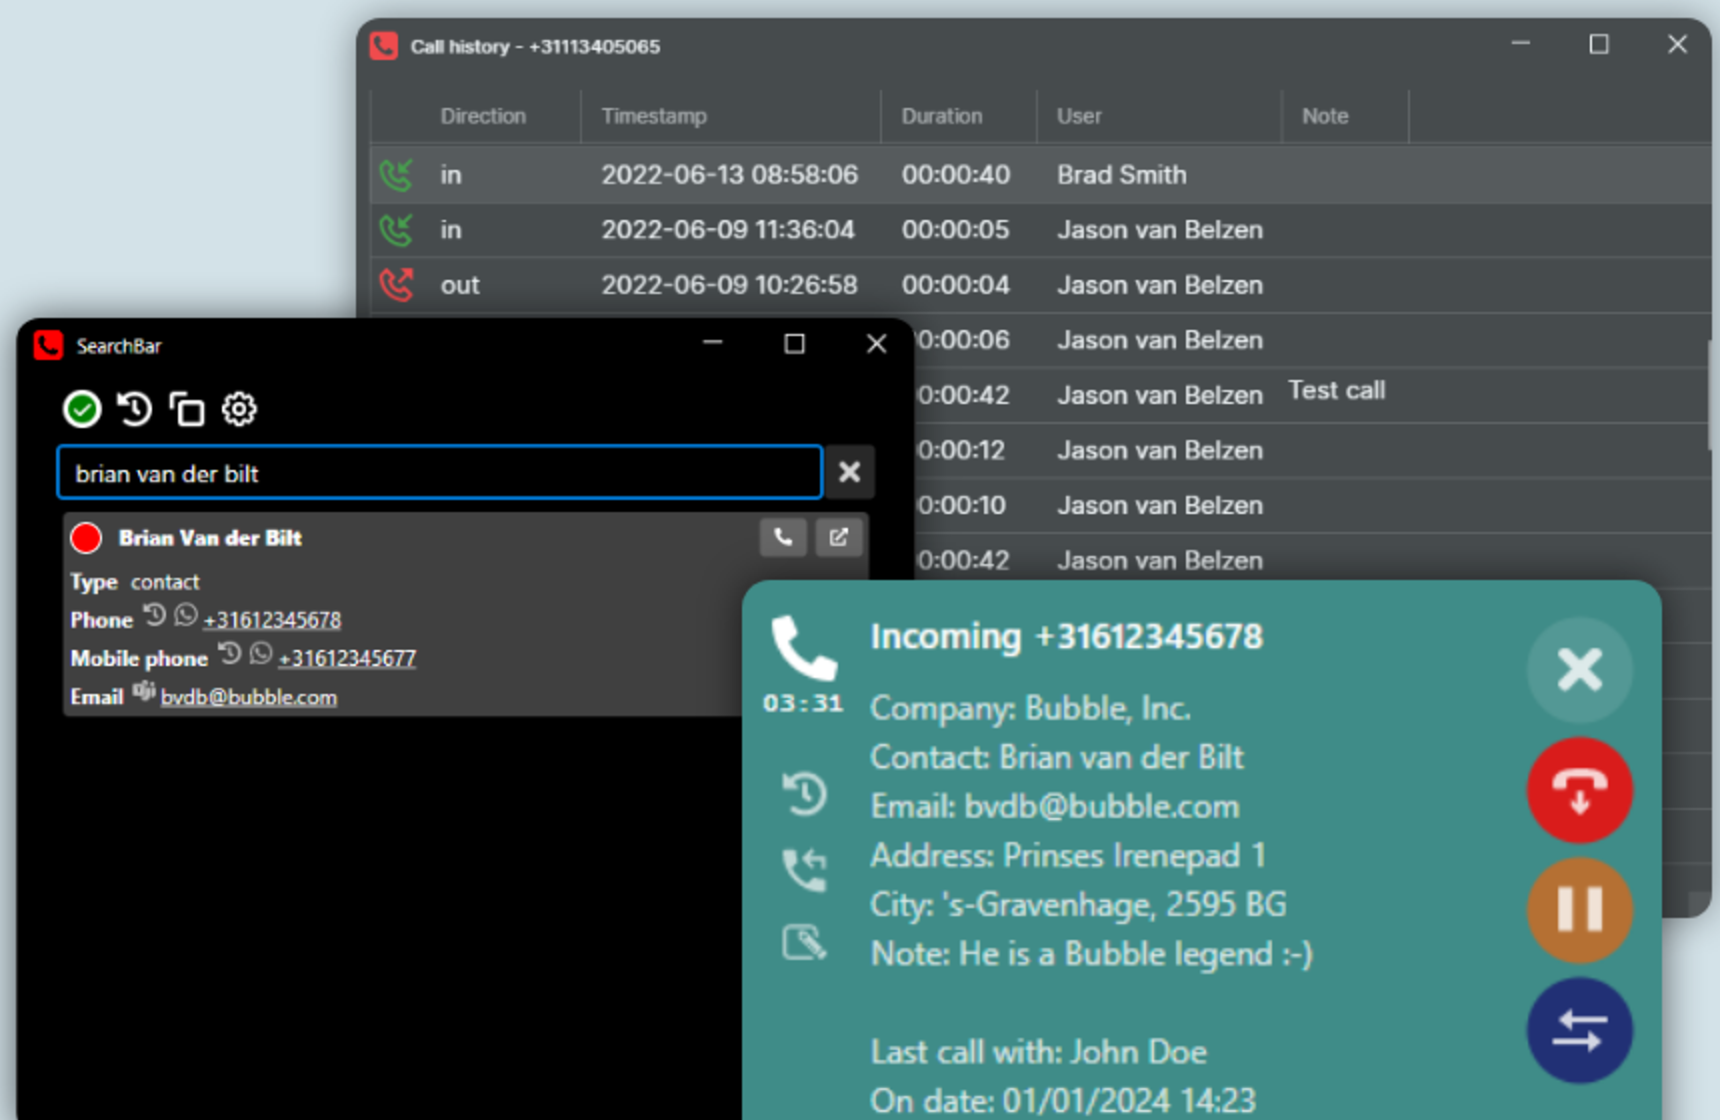Dial mobile number +31612345677 link
Image resolution: width=1720 pixels, height=1120 pixels.
pos(347,658)
